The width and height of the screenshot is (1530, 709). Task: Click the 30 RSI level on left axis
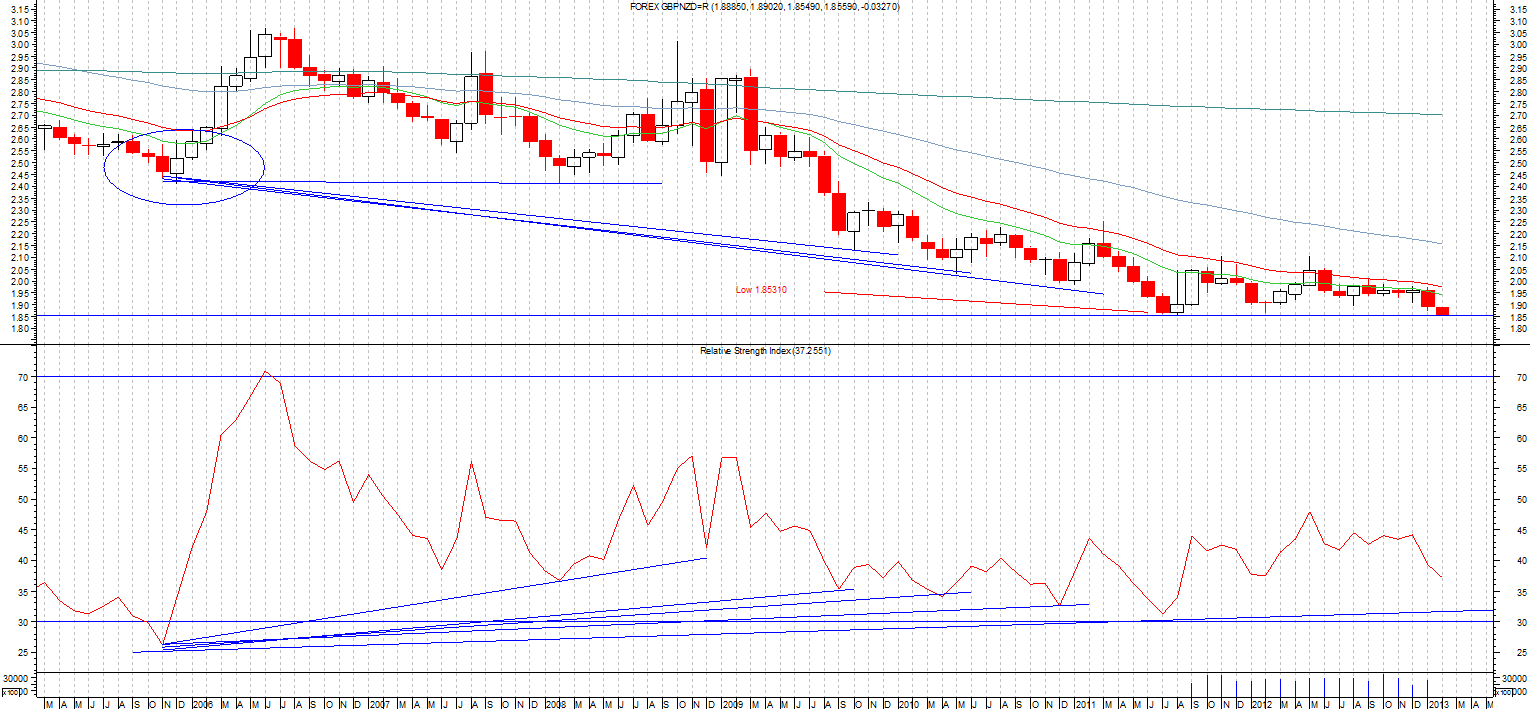click(x=18, y=622)
